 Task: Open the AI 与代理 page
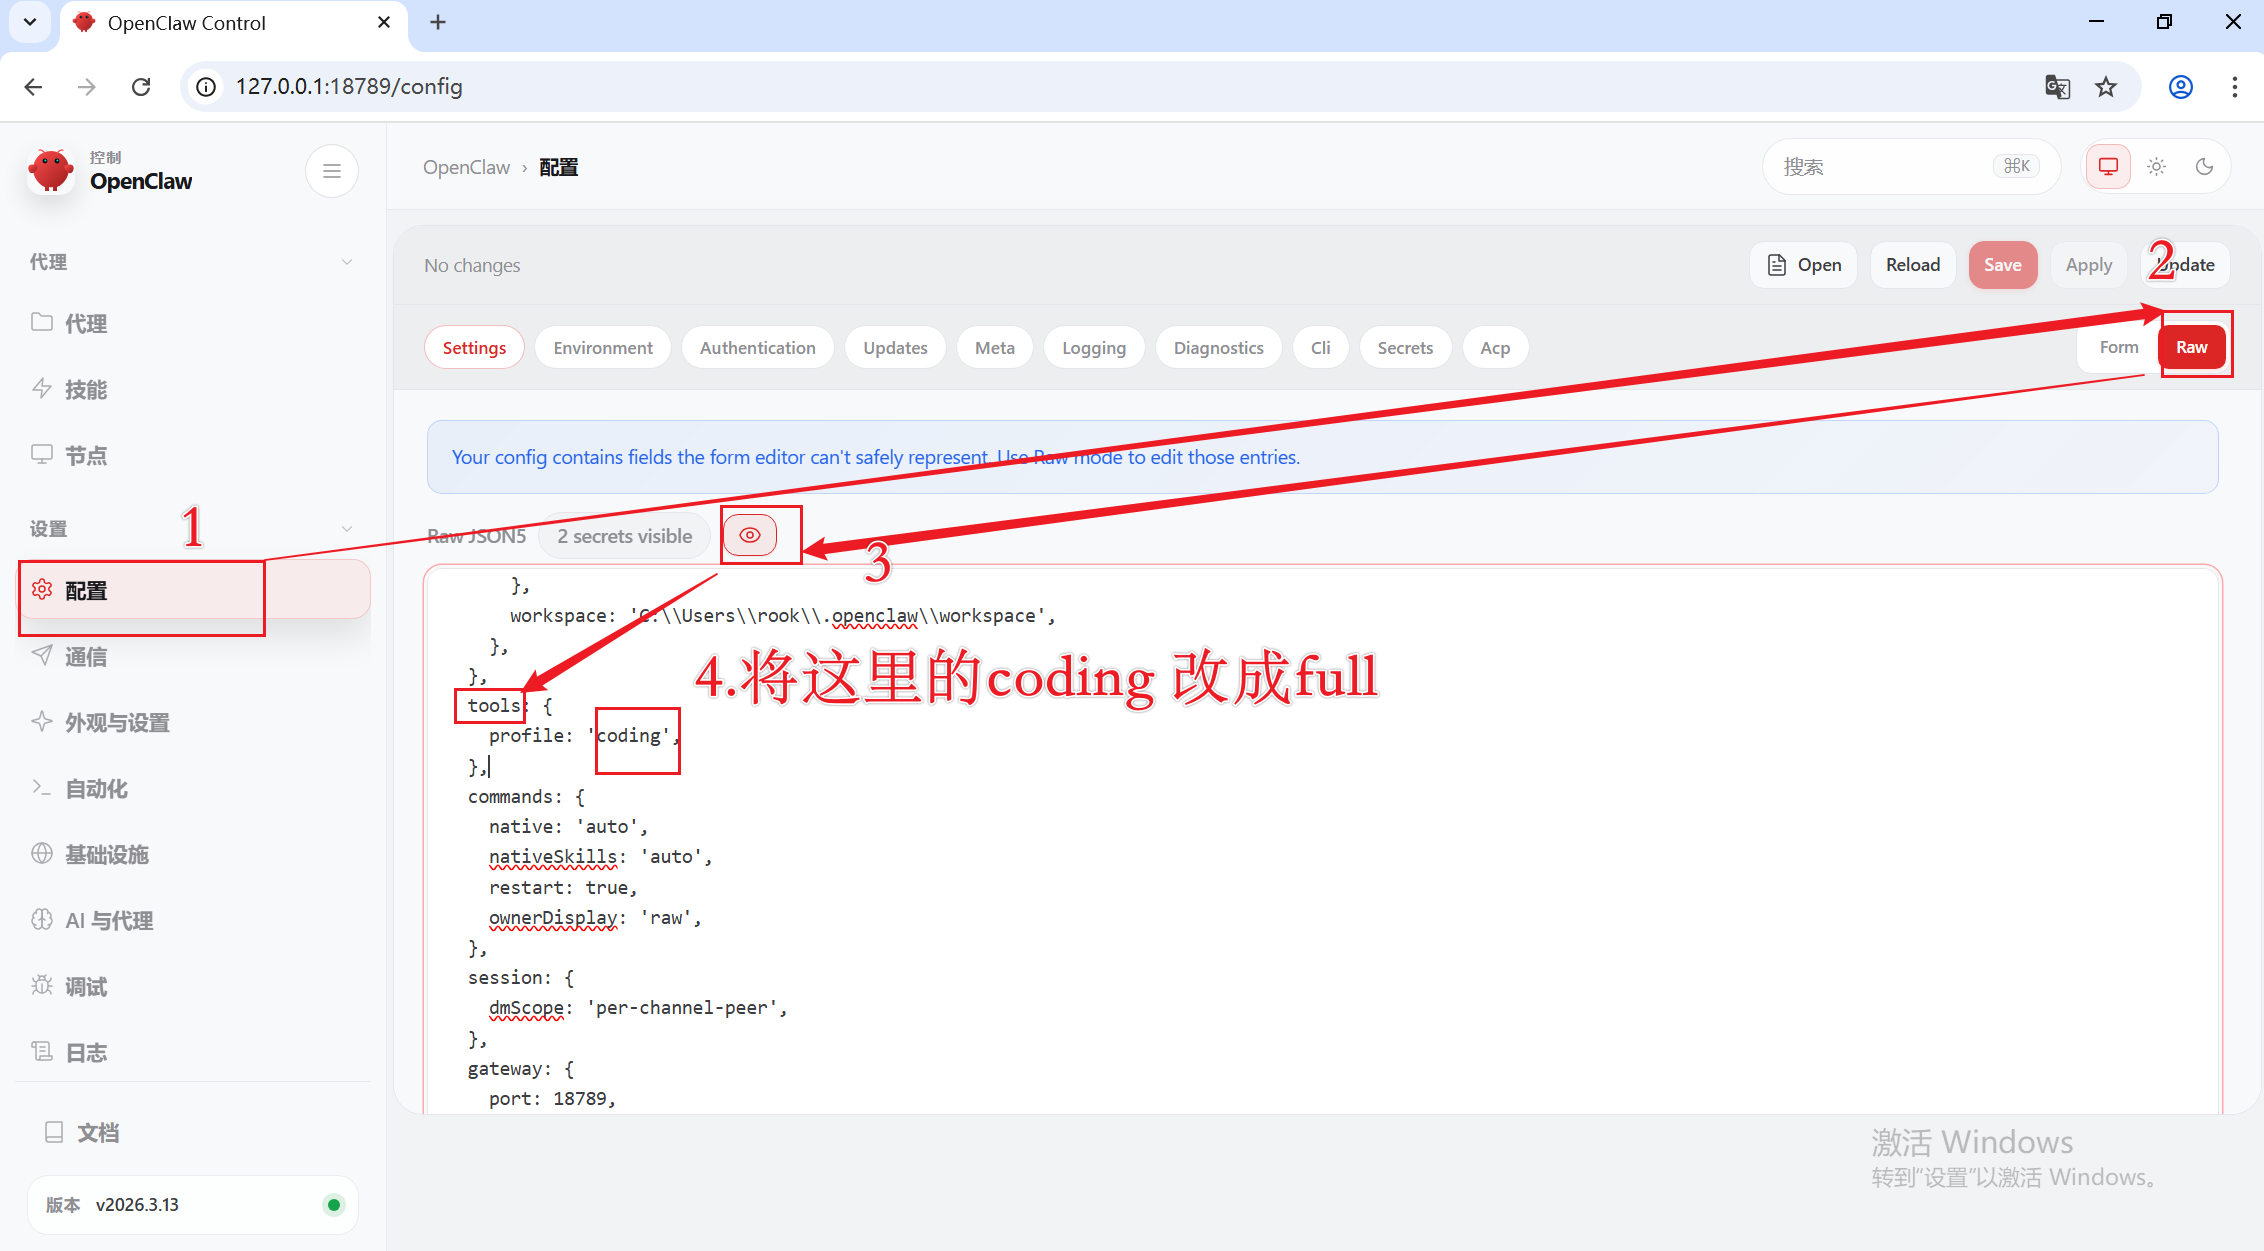193,920
